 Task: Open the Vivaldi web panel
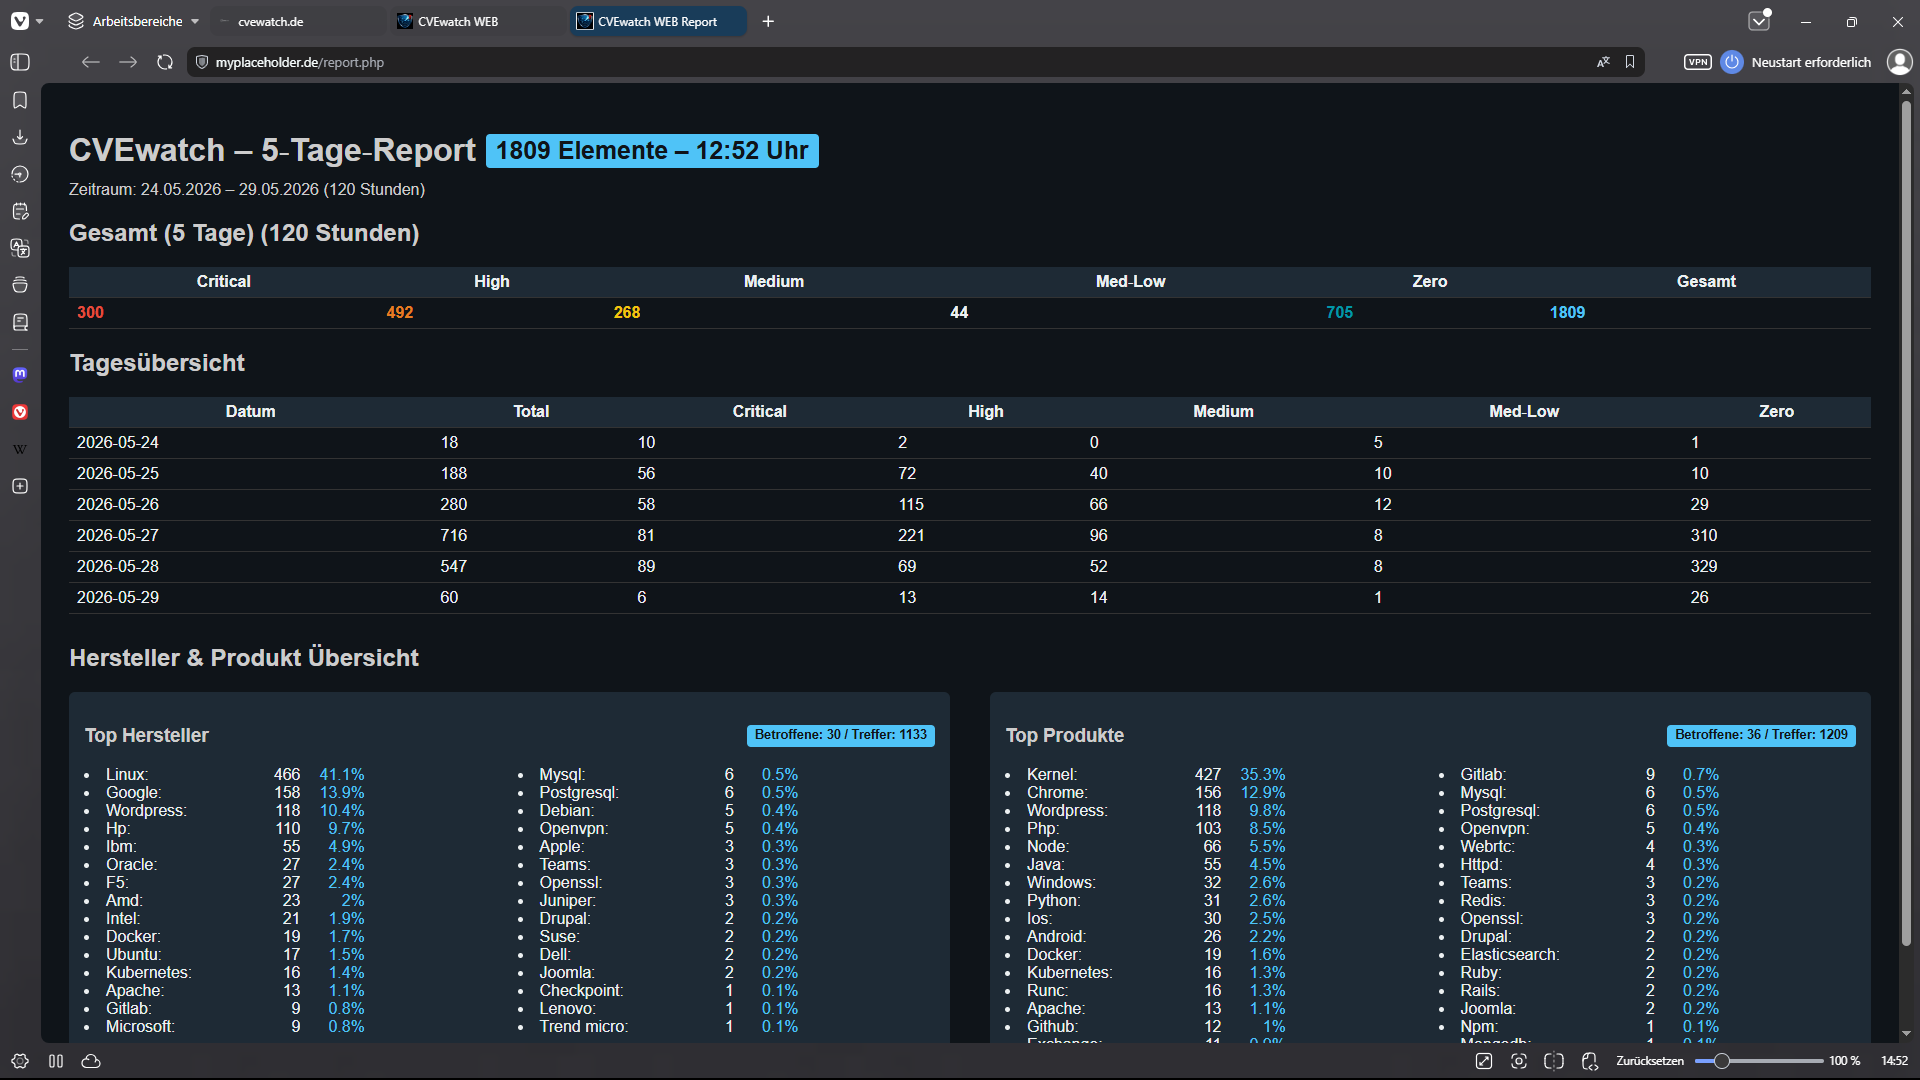click(x=20, y=412)
